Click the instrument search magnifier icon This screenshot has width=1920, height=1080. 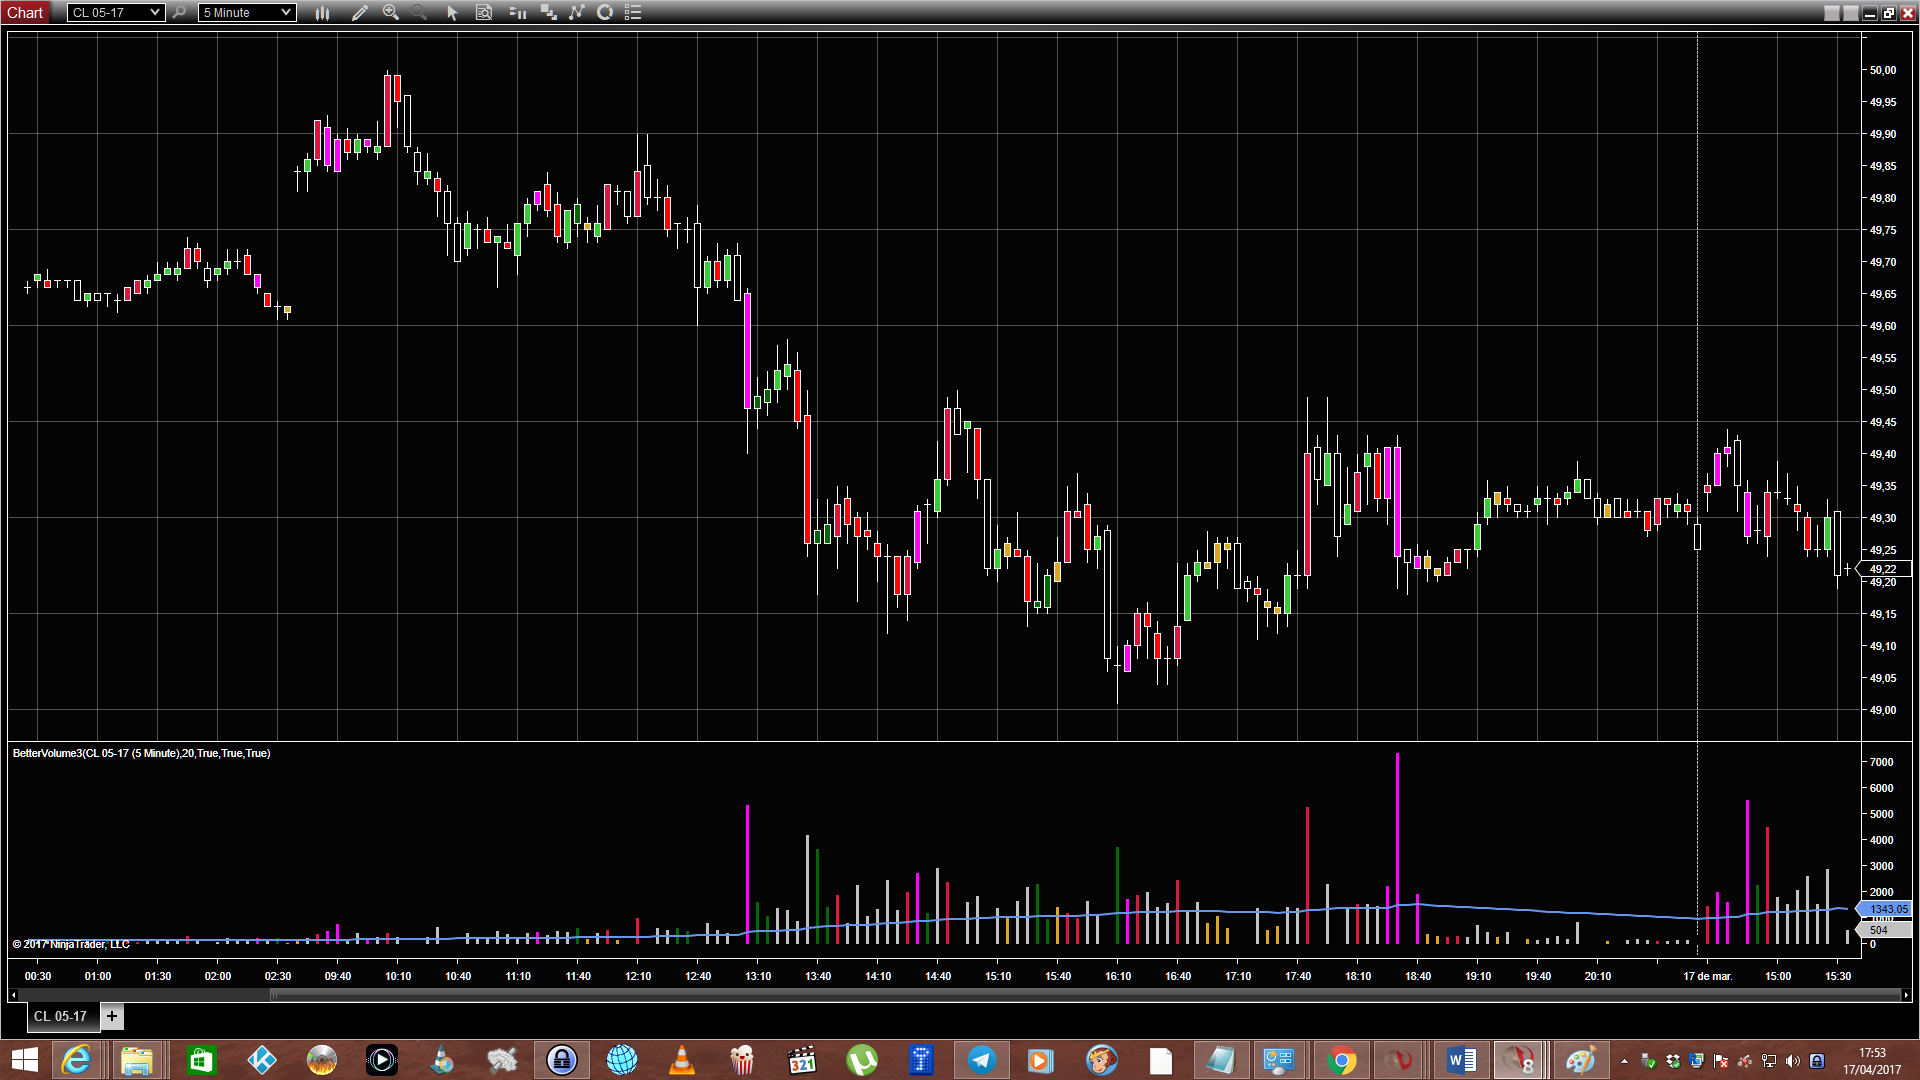179,13
